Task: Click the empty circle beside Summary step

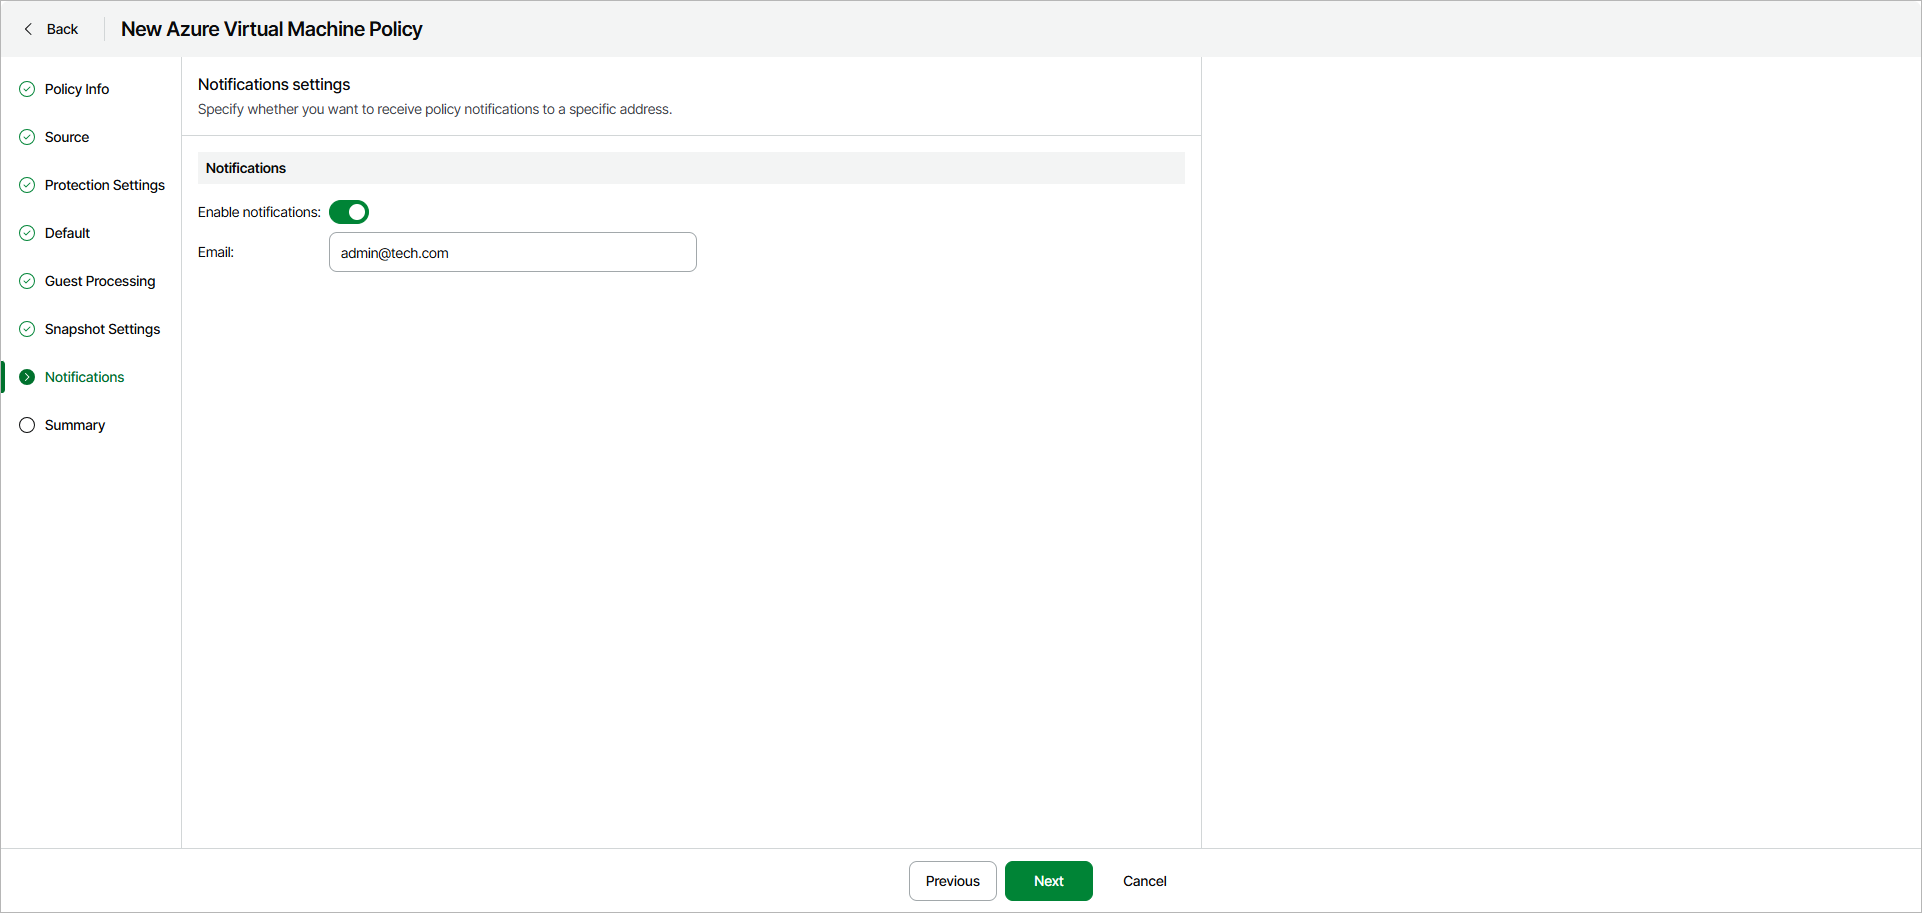Action: (x=27, y=425)
